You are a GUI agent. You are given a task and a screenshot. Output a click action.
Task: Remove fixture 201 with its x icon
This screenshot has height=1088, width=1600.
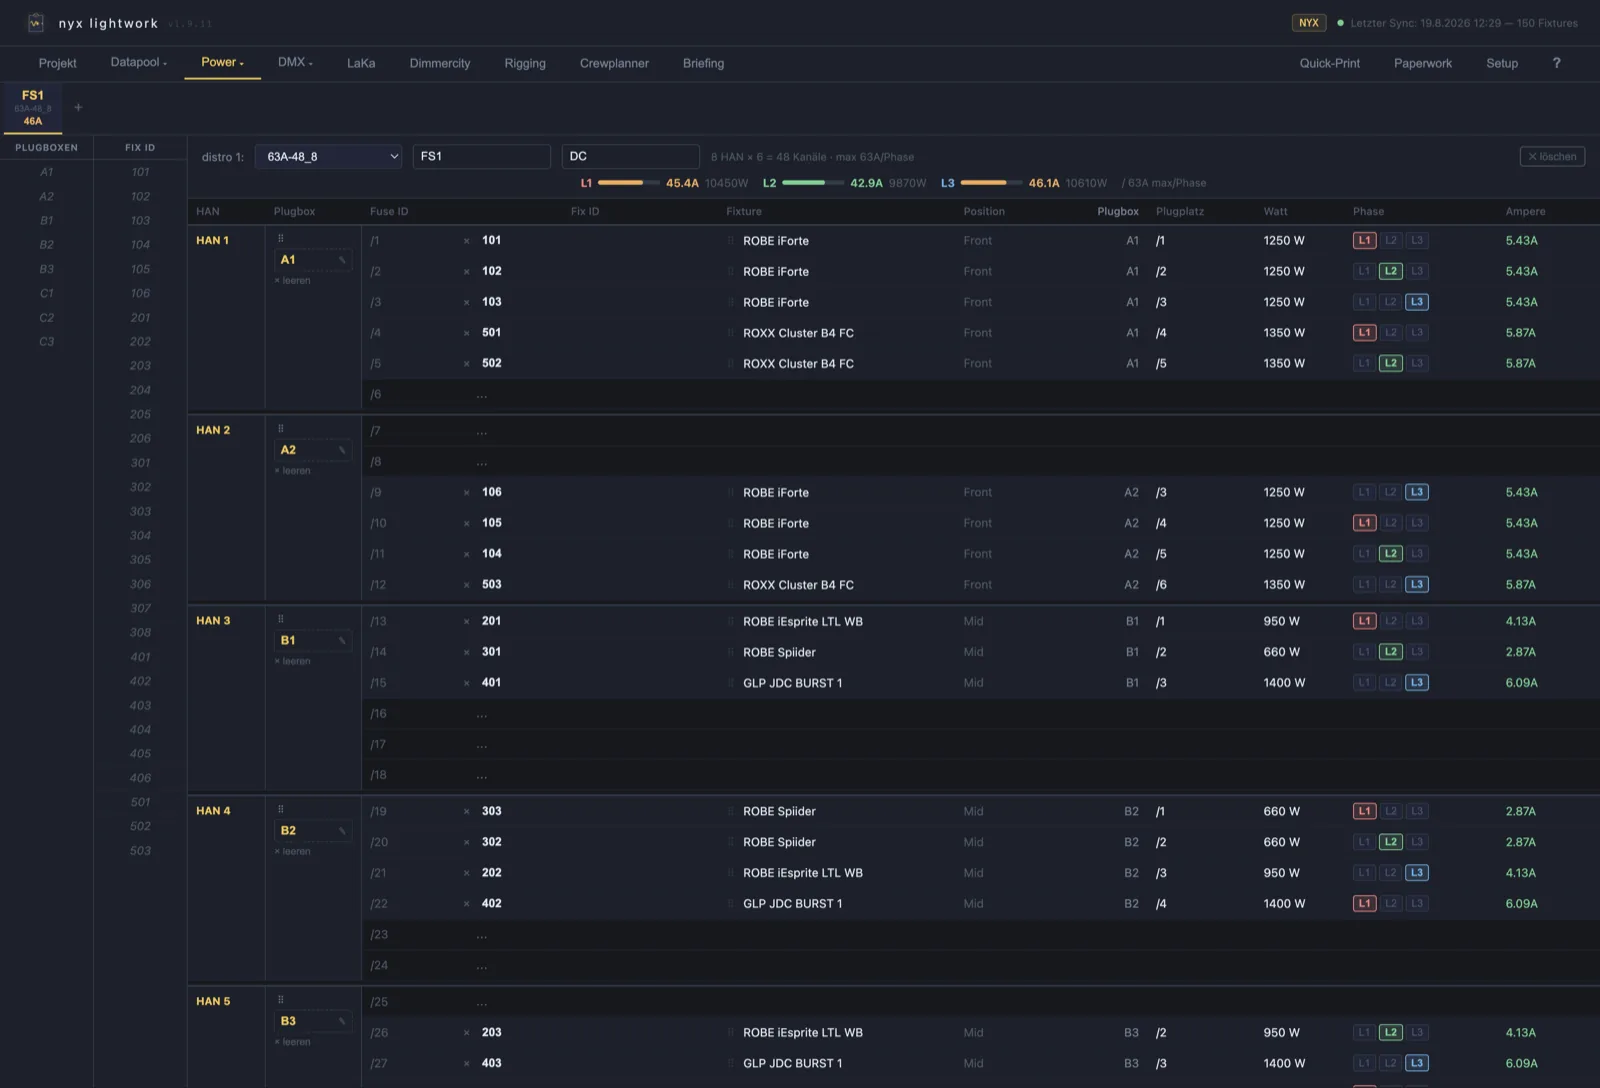(466, 621)
